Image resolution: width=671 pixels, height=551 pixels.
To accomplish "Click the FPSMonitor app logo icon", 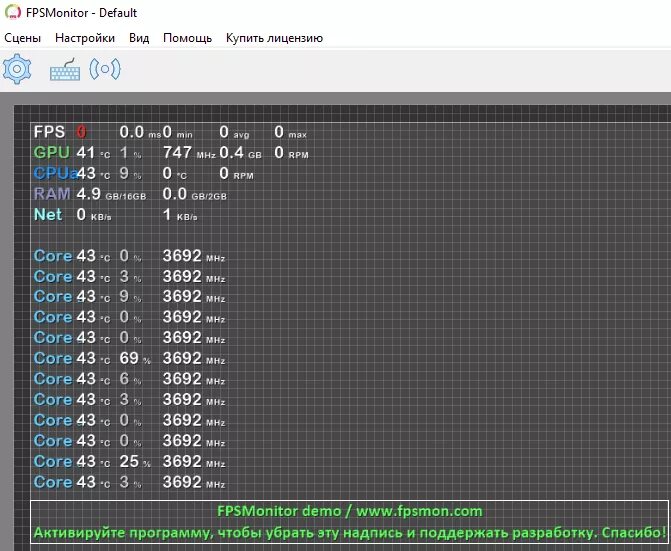I will click(x=13, y=12).
